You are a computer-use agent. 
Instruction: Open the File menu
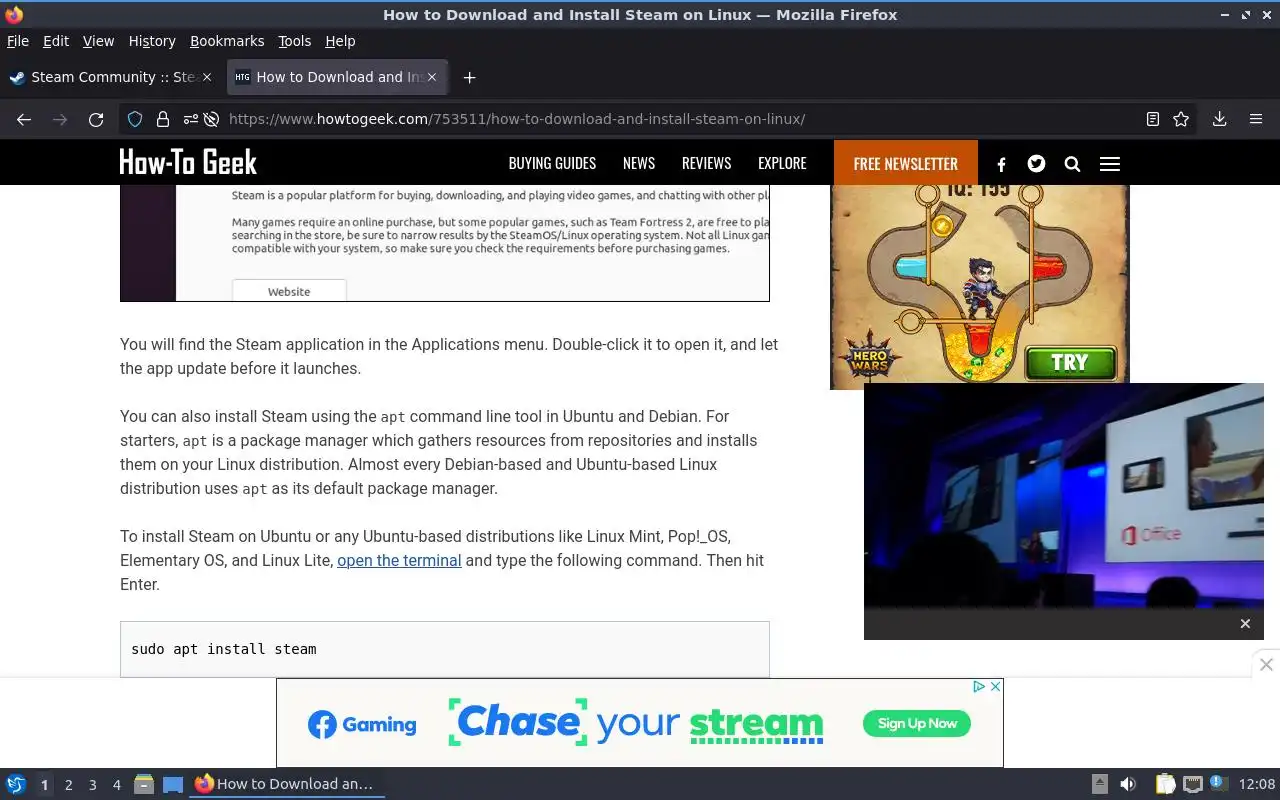18,41
